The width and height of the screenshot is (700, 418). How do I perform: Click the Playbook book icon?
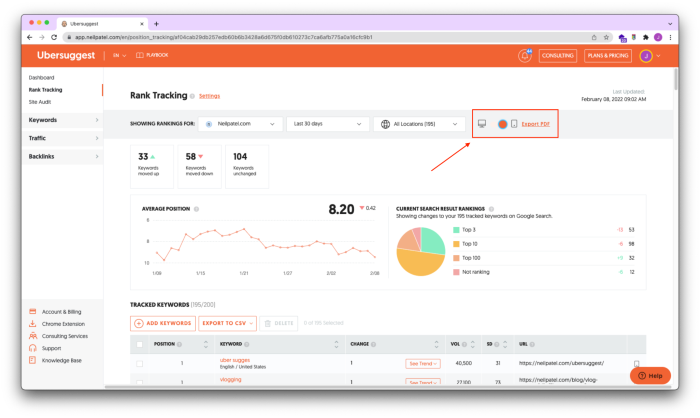[140, 55]
